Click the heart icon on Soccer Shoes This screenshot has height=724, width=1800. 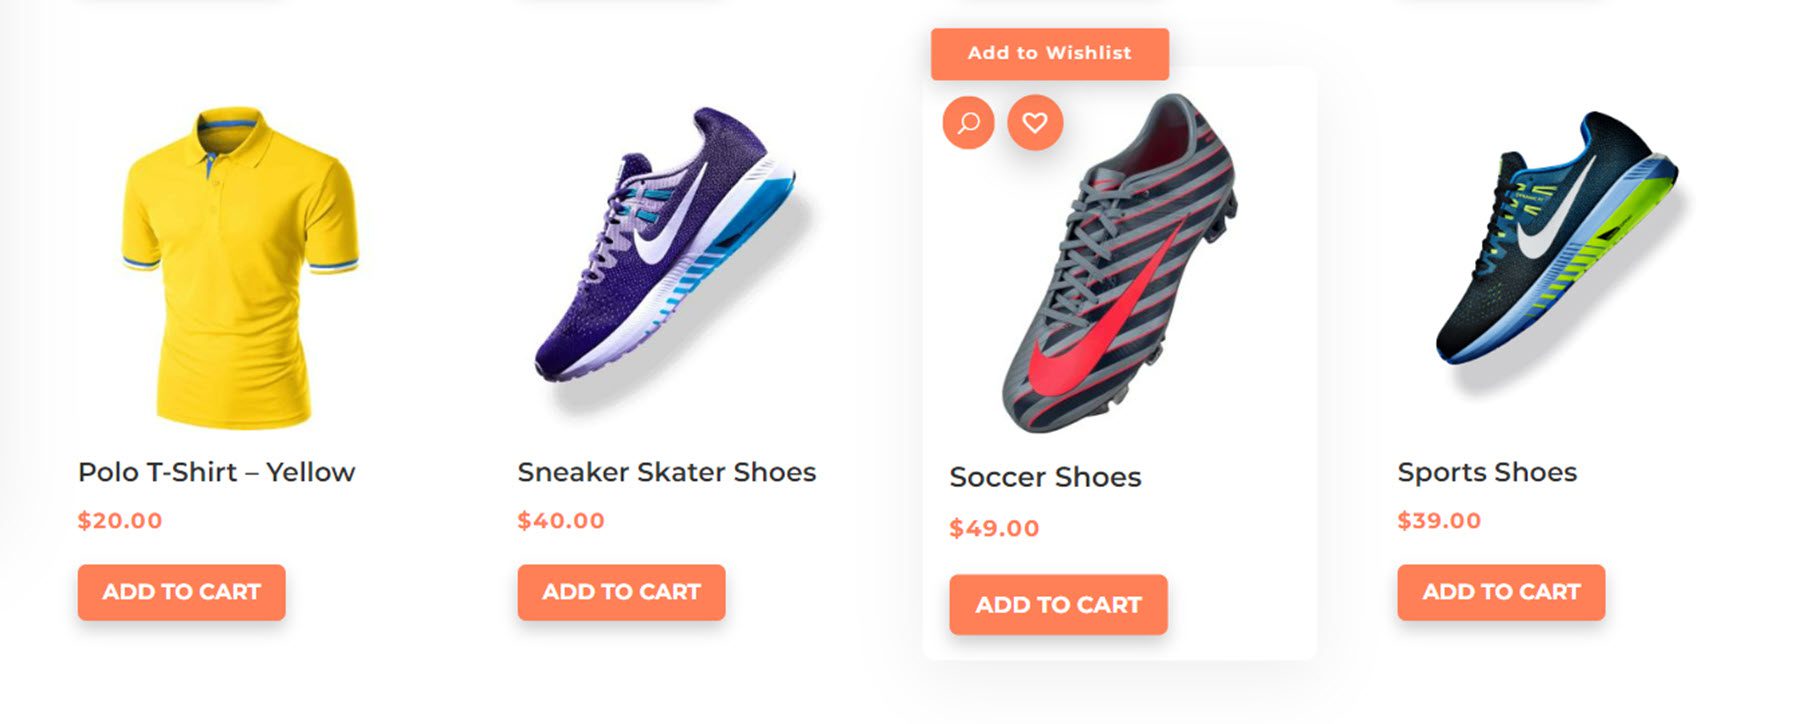click(1034, 124)
